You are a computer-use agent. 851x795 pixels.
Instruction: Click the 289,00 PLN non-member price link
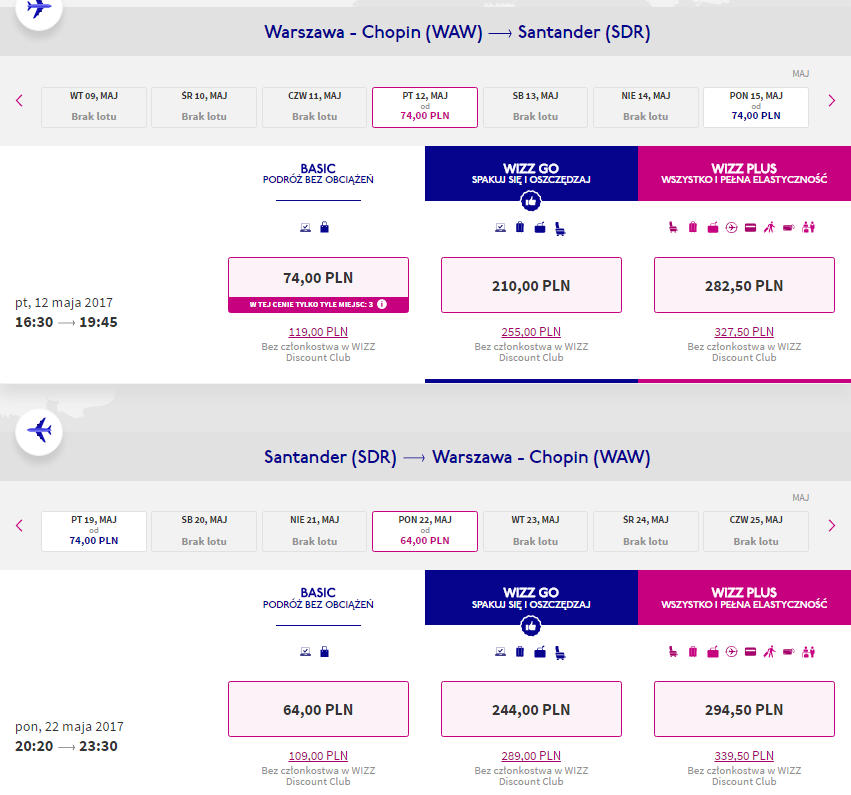click(531, 755)
